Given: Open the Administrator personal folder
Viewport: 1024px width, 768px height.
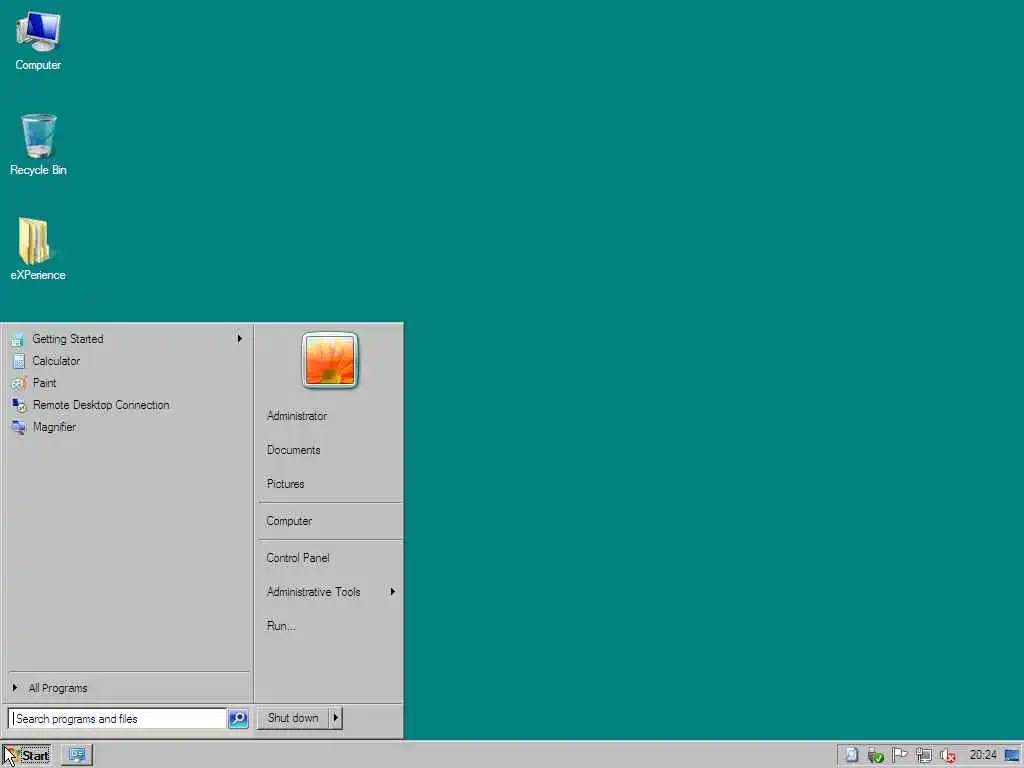Looking at the screenshot, I should pos(296,416).
